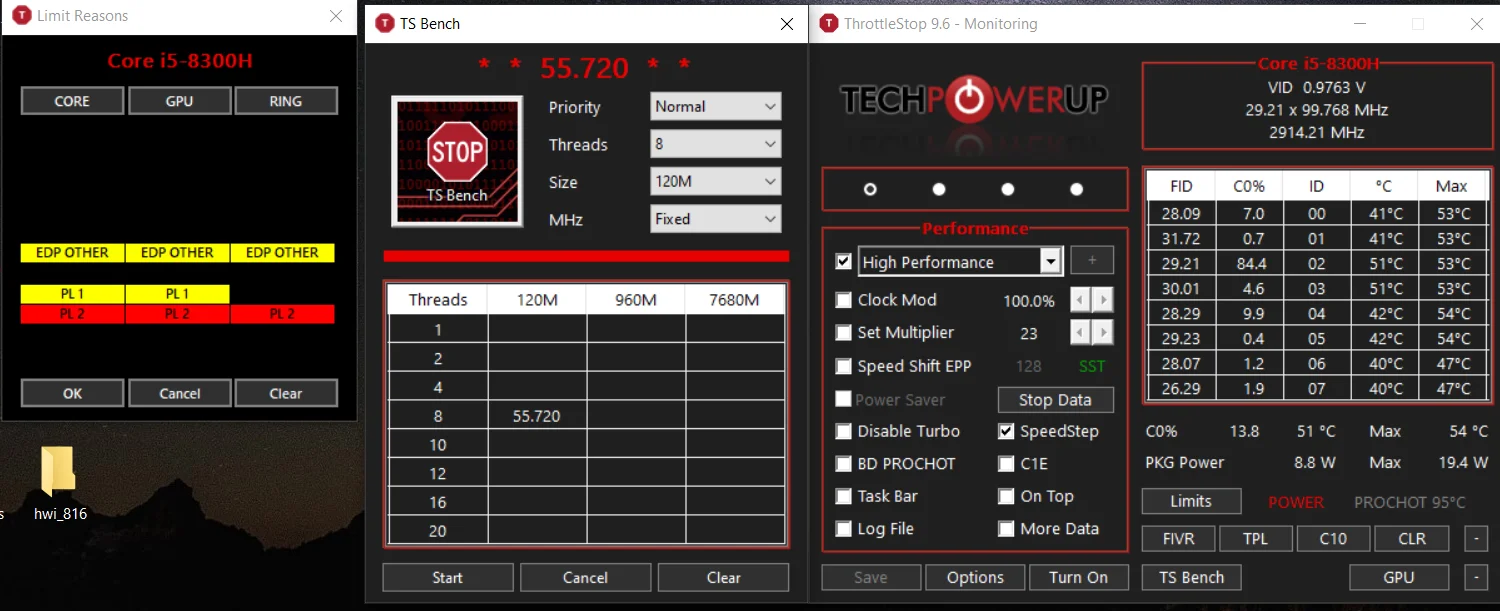Click the red TS Bench progress bar

(586, 256)
